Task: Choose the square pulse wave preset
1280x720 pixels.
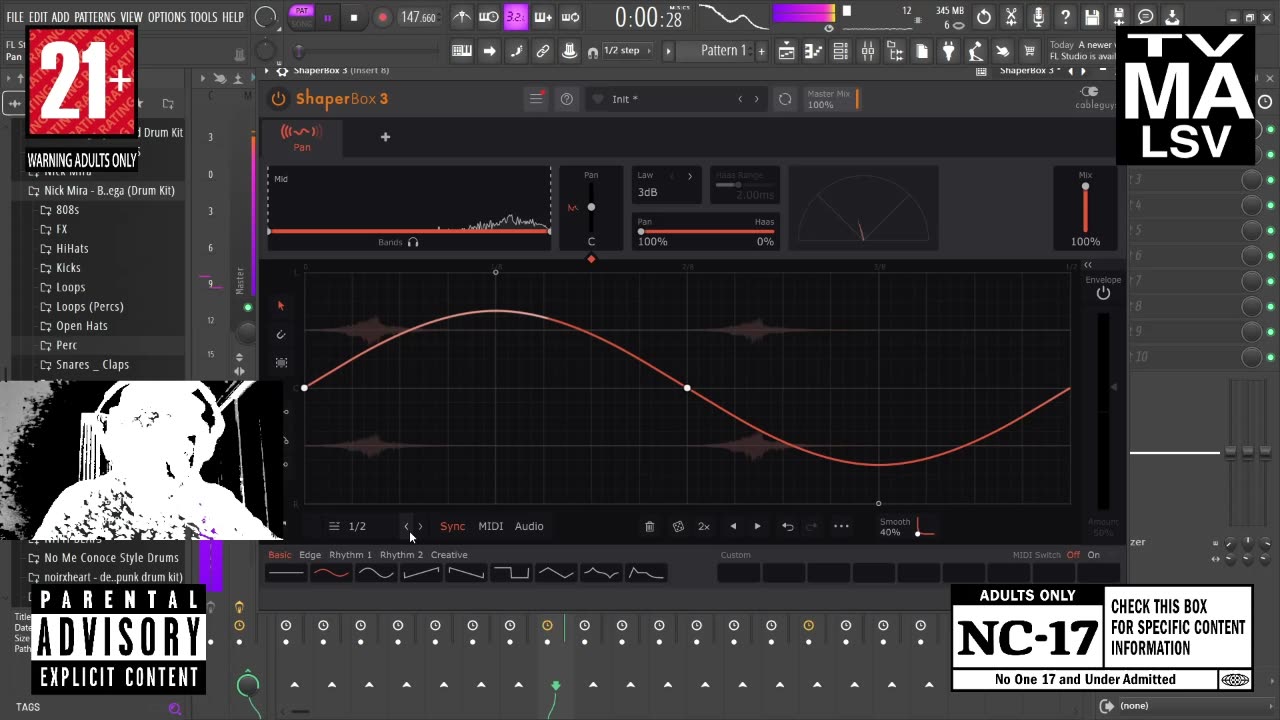Action: click(x=511, y=573)
